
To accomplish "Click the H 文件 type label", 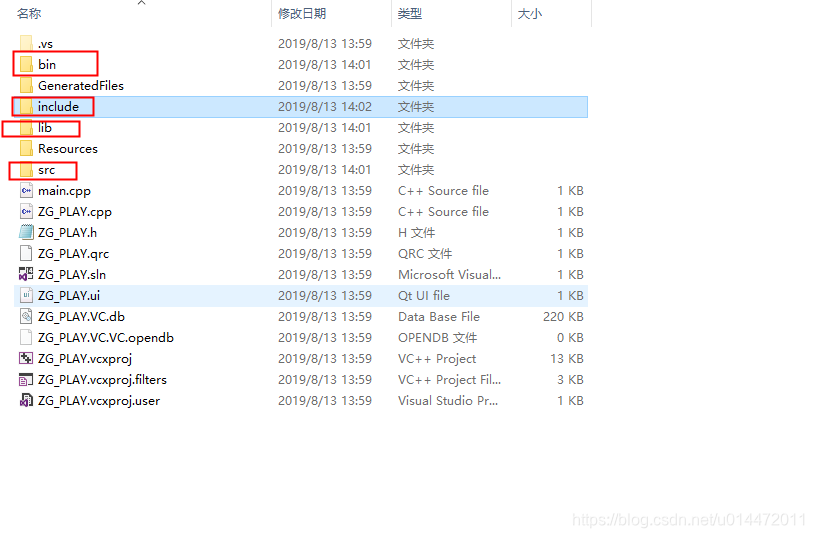I will [x=417, y=233].
